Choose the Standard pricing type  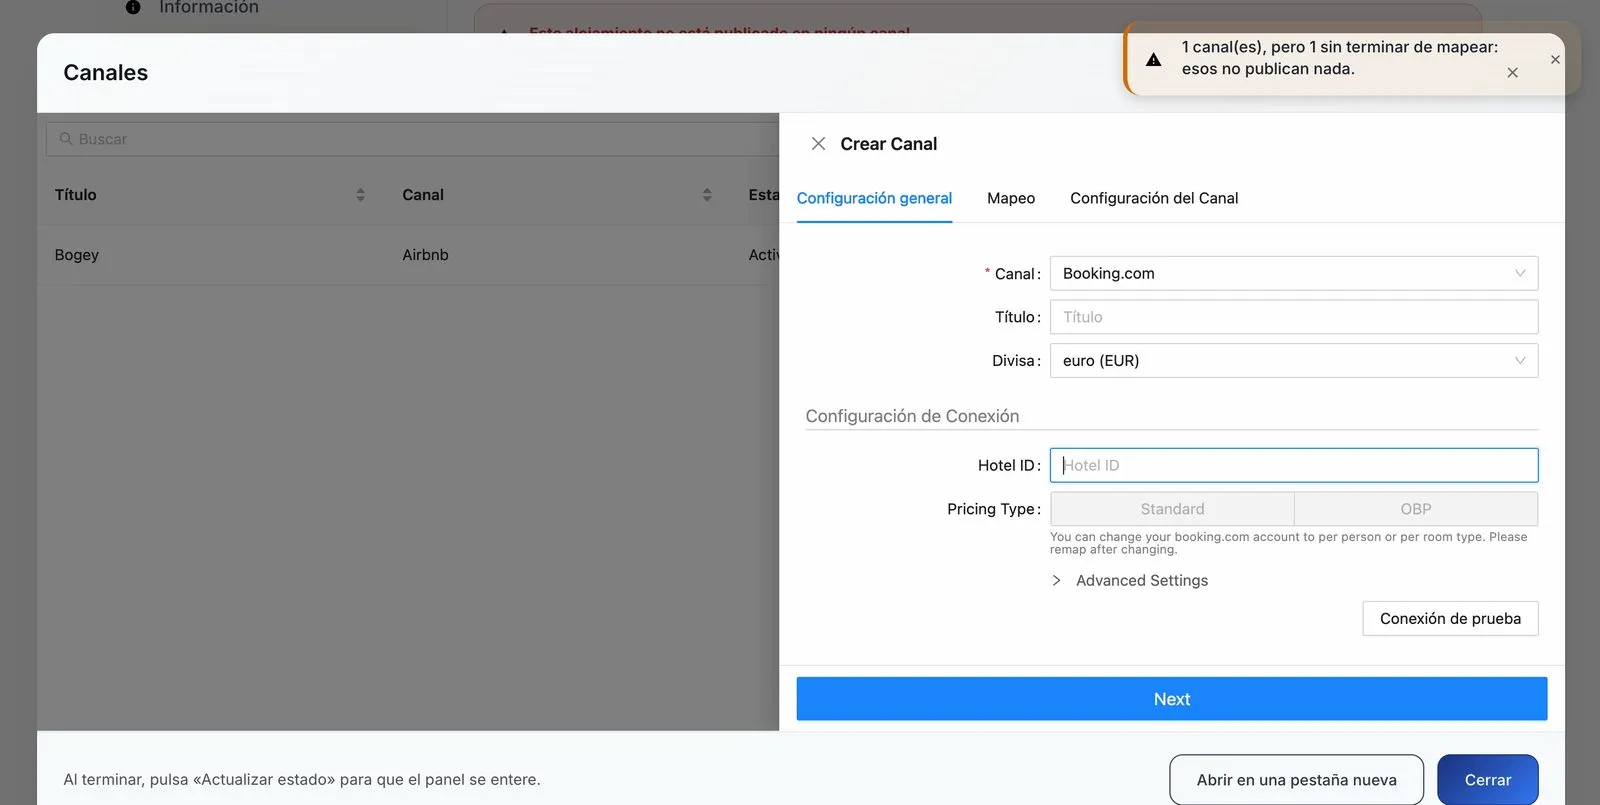1172,509
